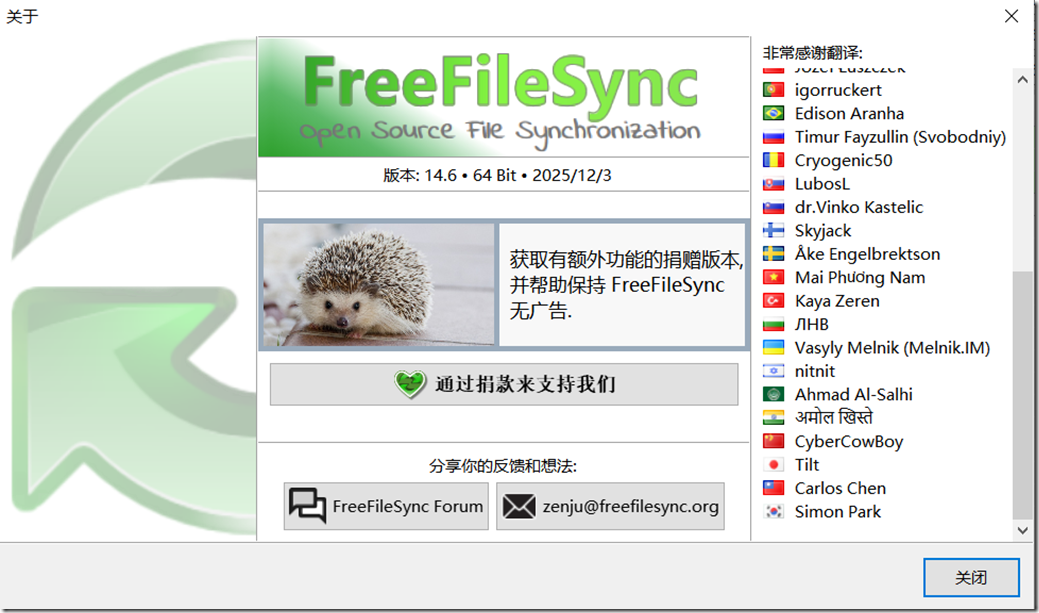Click the Ukraine flag beside Vasyly Melnik
The height and width of the screenshot is (613, 1039).
pyautogui.click(x=773, y=348)
